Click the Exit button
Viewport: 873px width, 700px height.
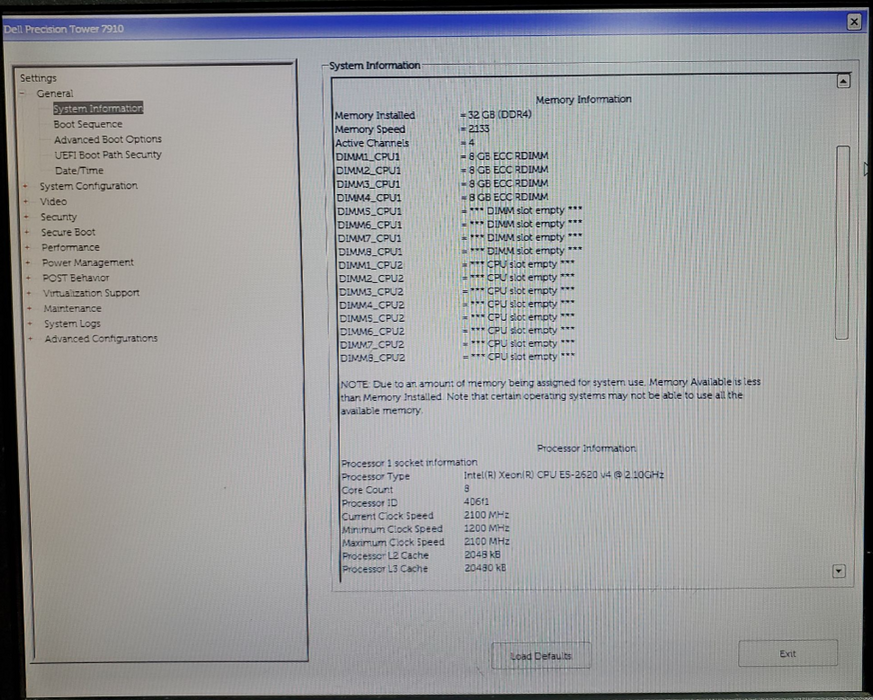coord(788,654)
